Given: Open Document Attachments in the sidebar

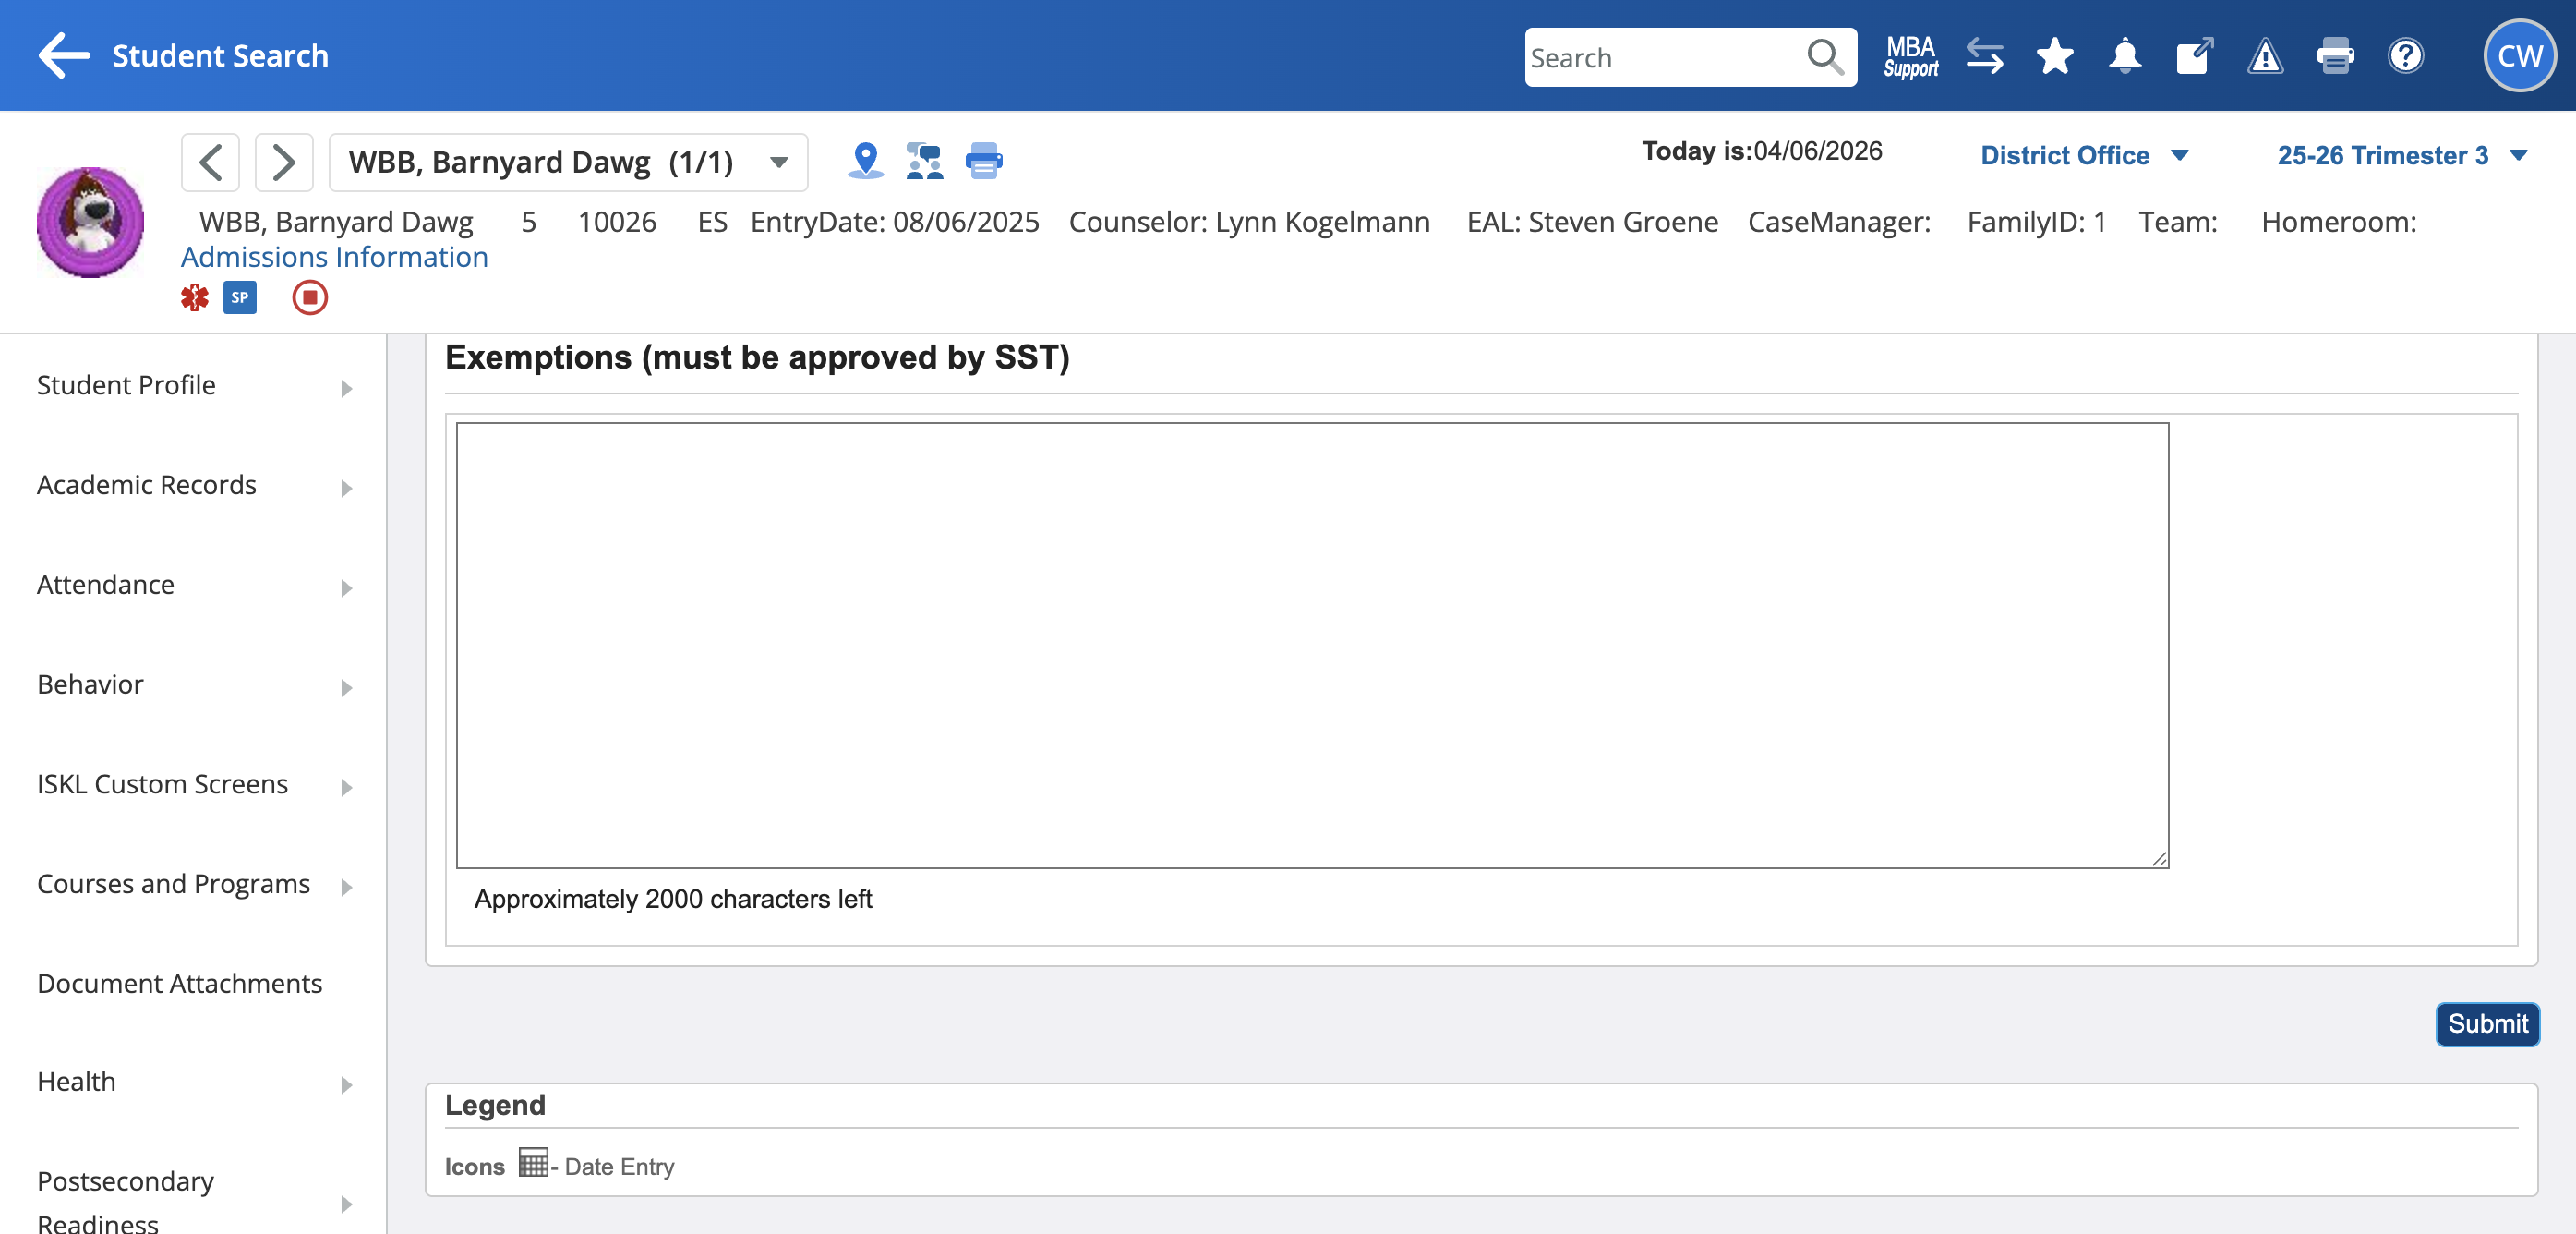Looking at the screenshot, I should [x=180, y=983].
